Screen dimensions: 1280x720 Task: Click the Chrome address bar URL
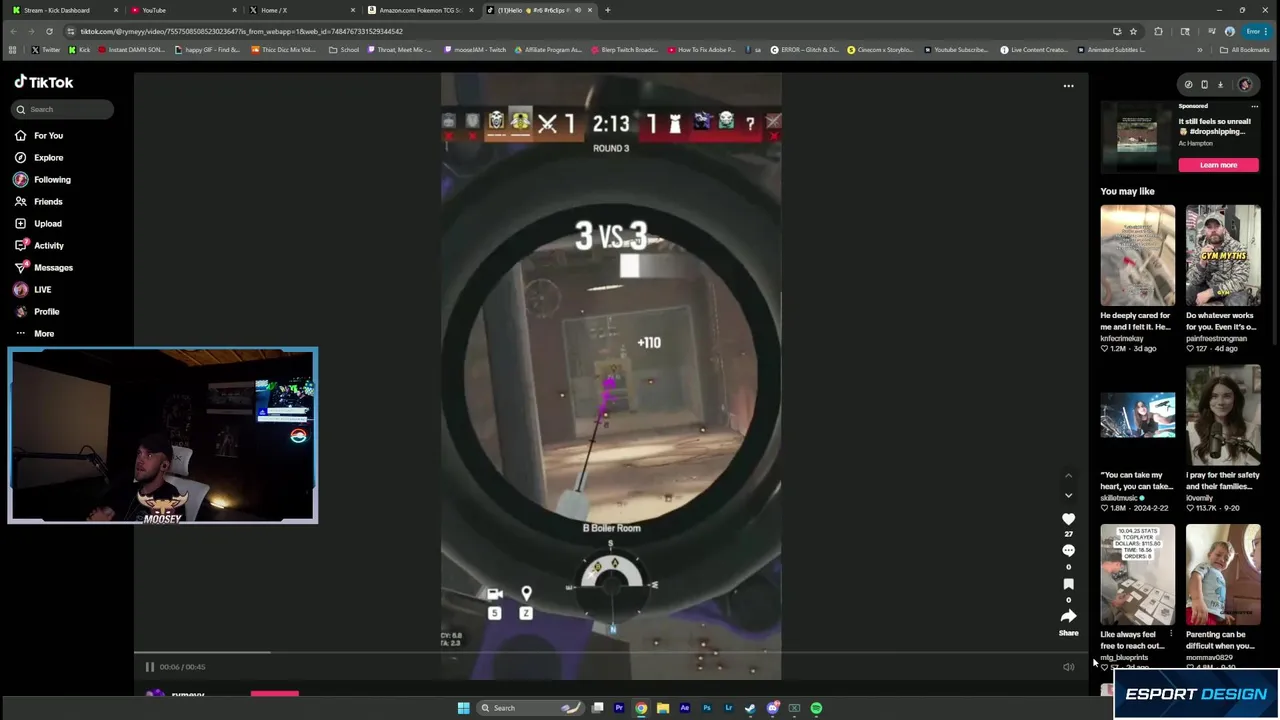click(241, 31)
